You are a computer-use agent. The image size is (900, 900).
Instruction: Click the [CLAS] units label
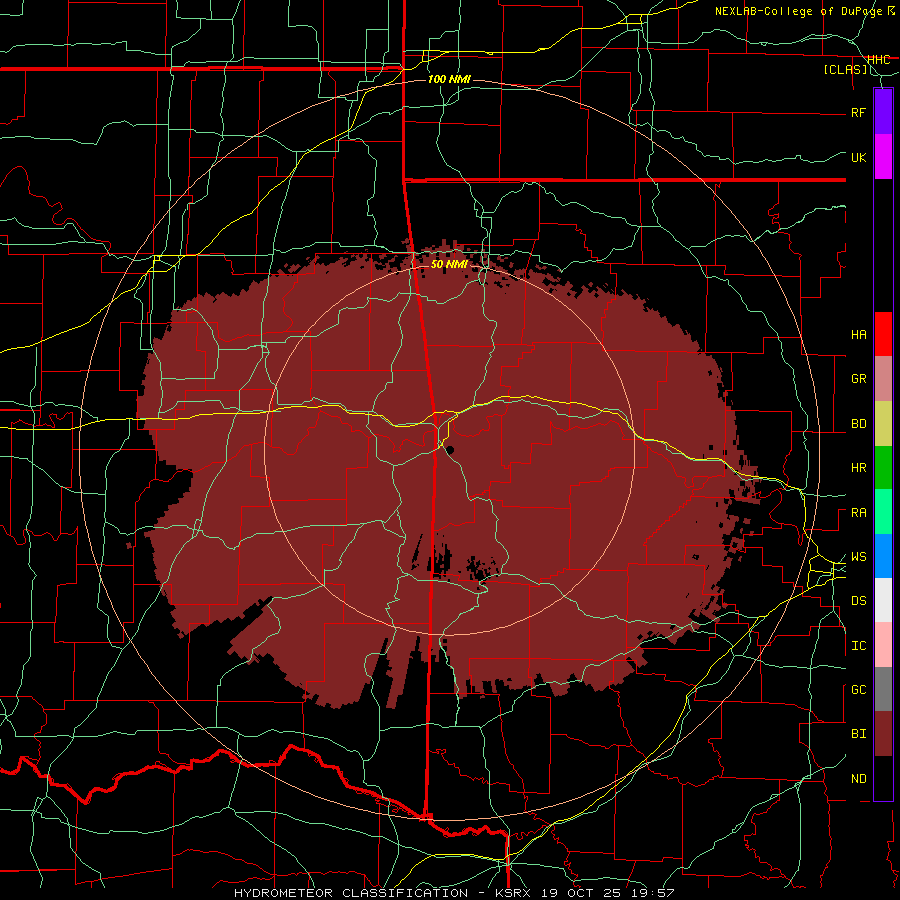click(845, 70)
